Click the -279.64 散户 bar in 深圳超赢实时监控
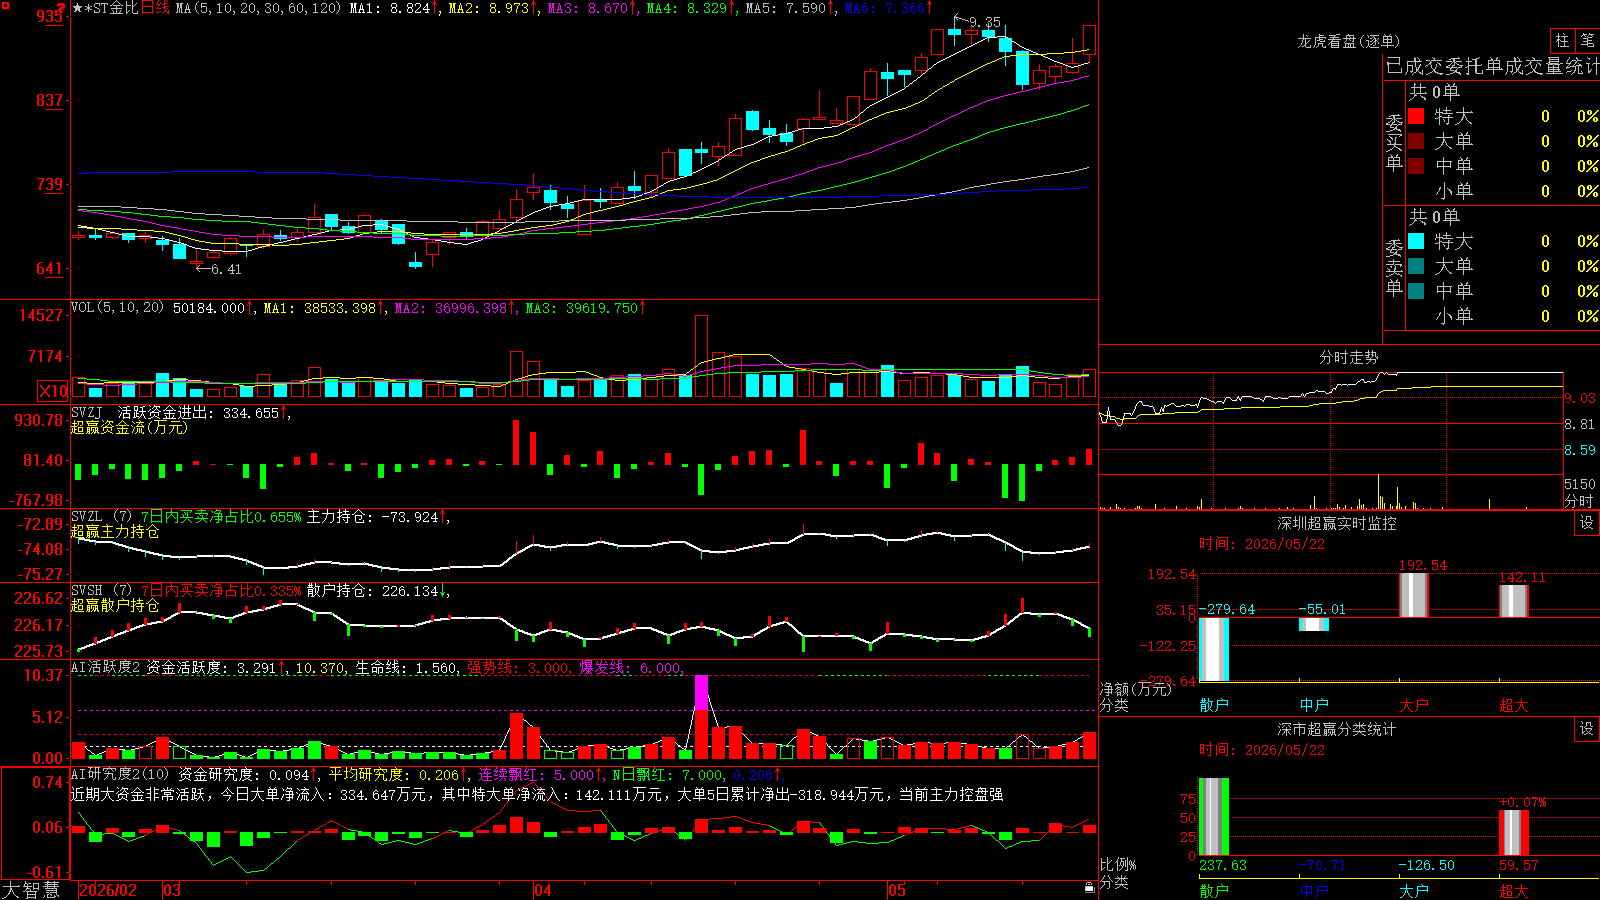 1214,649
